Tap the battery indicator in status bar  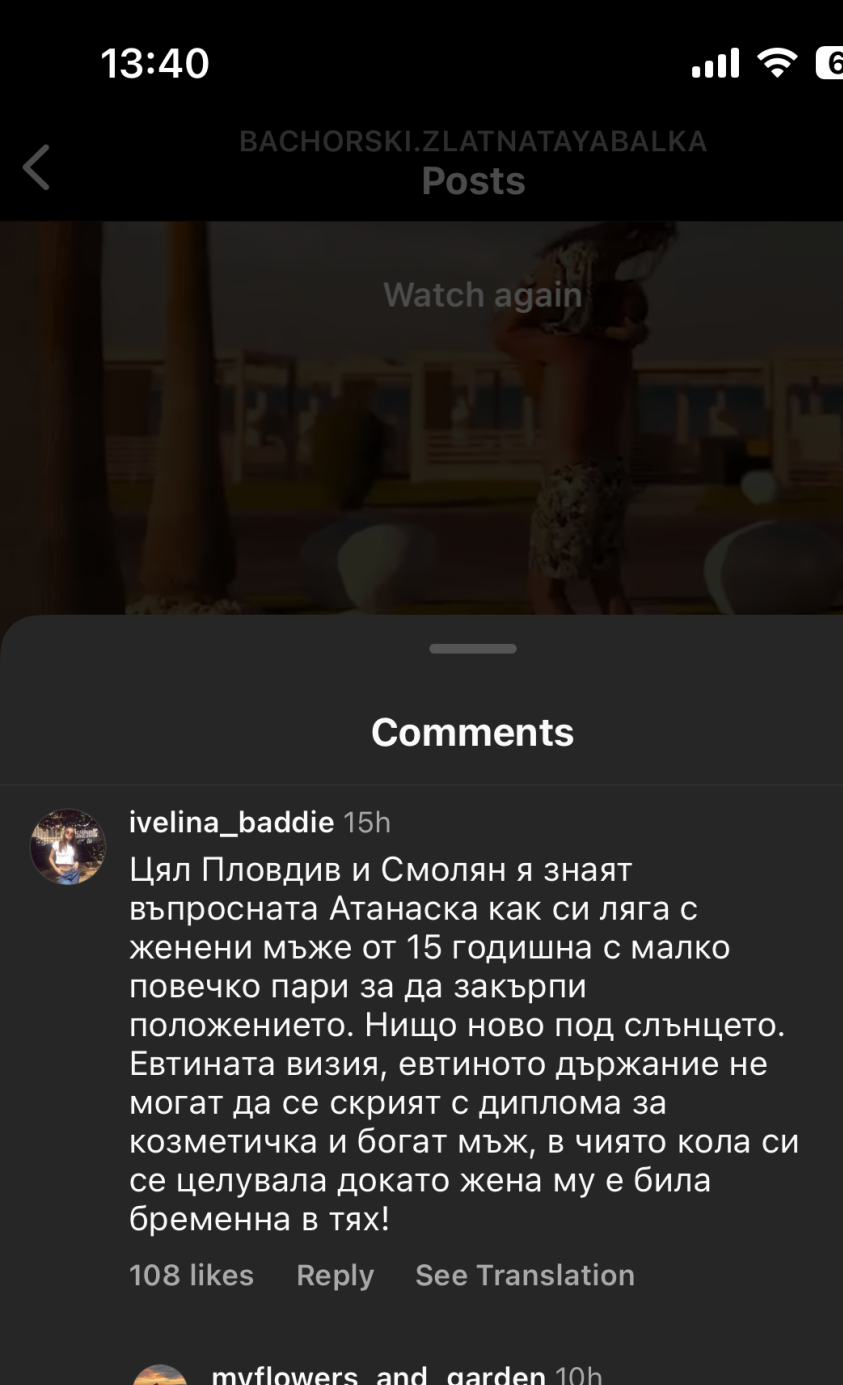[x=829, y=63]
